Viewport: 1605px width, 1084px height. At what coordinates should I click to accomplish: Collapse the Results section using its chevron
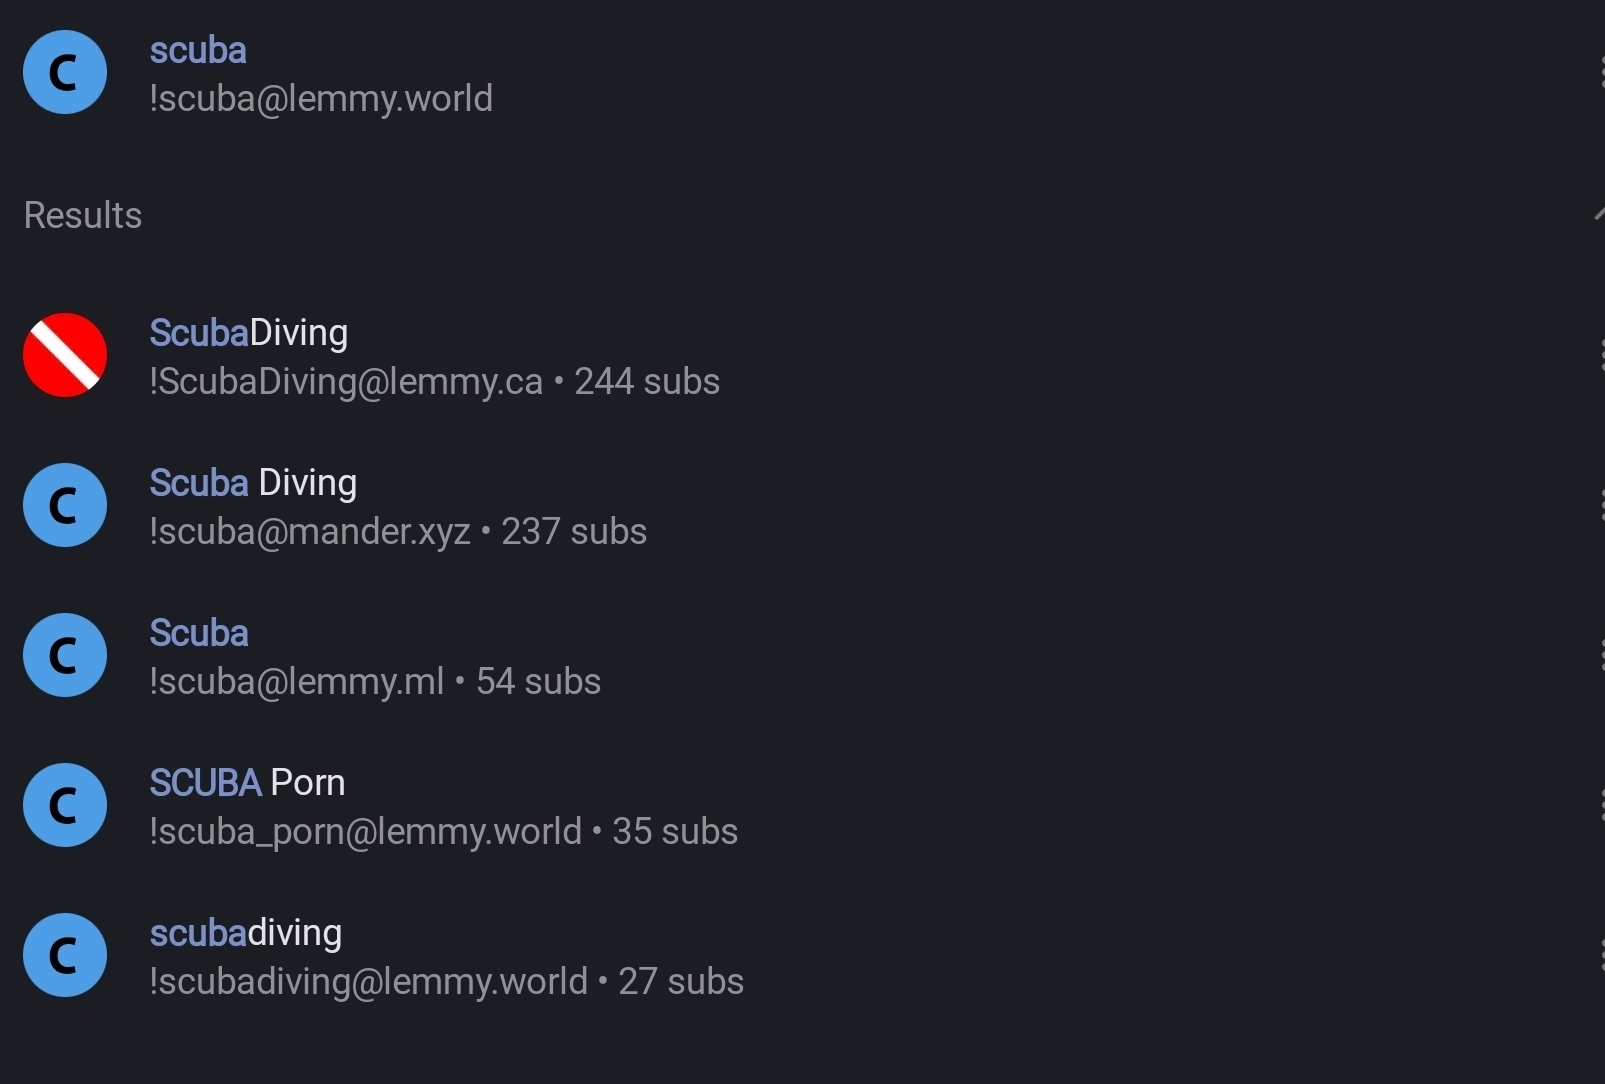tap(1597, 214)
